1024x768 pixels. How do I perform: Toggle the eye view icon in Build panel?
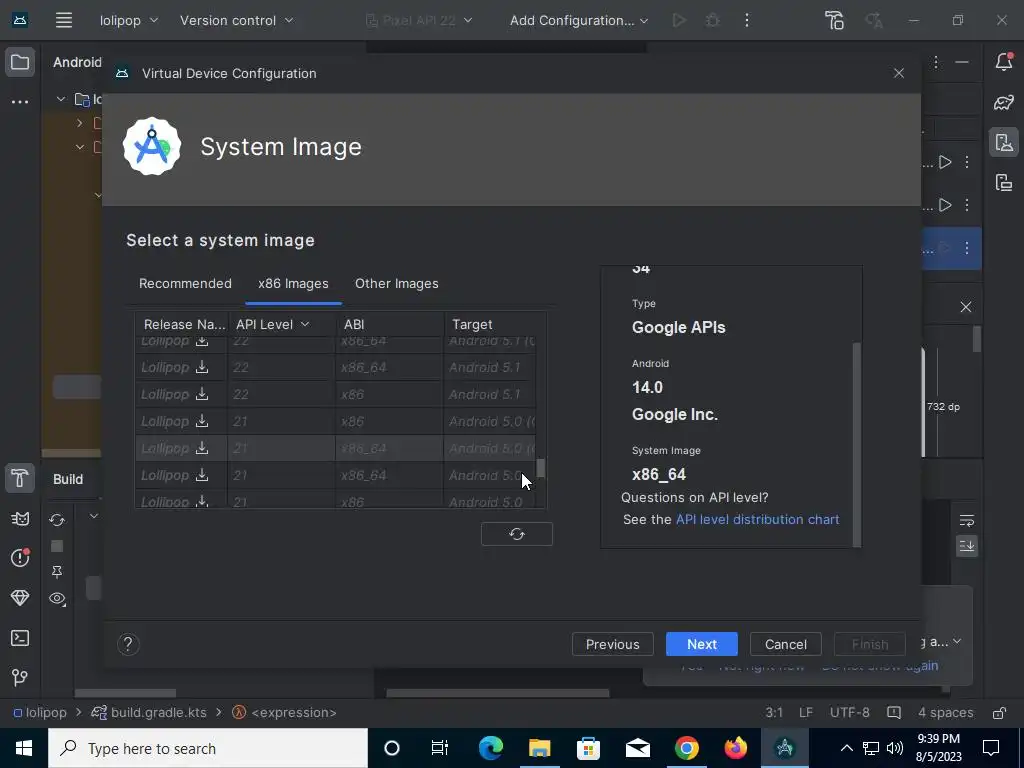pyautogui.click(x=57, y=598)
